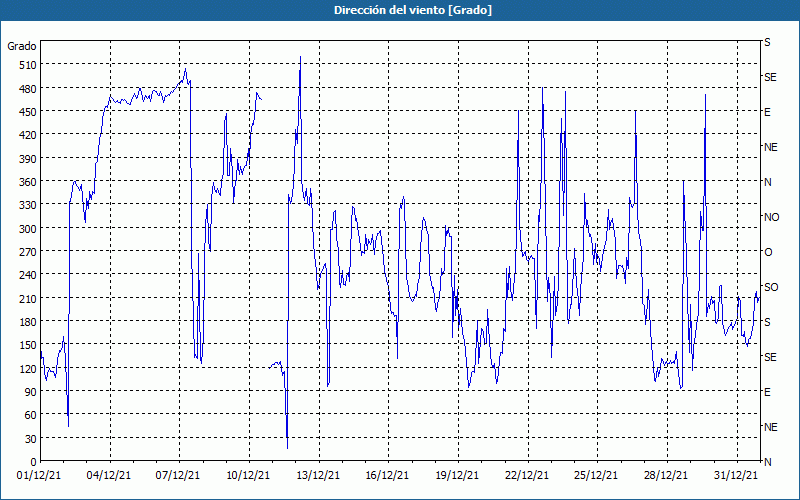Image resolution: width=800 pixels, height=500 pixels.
Task: Click the 150 degree axis label
Action: [x=27, y=345]
